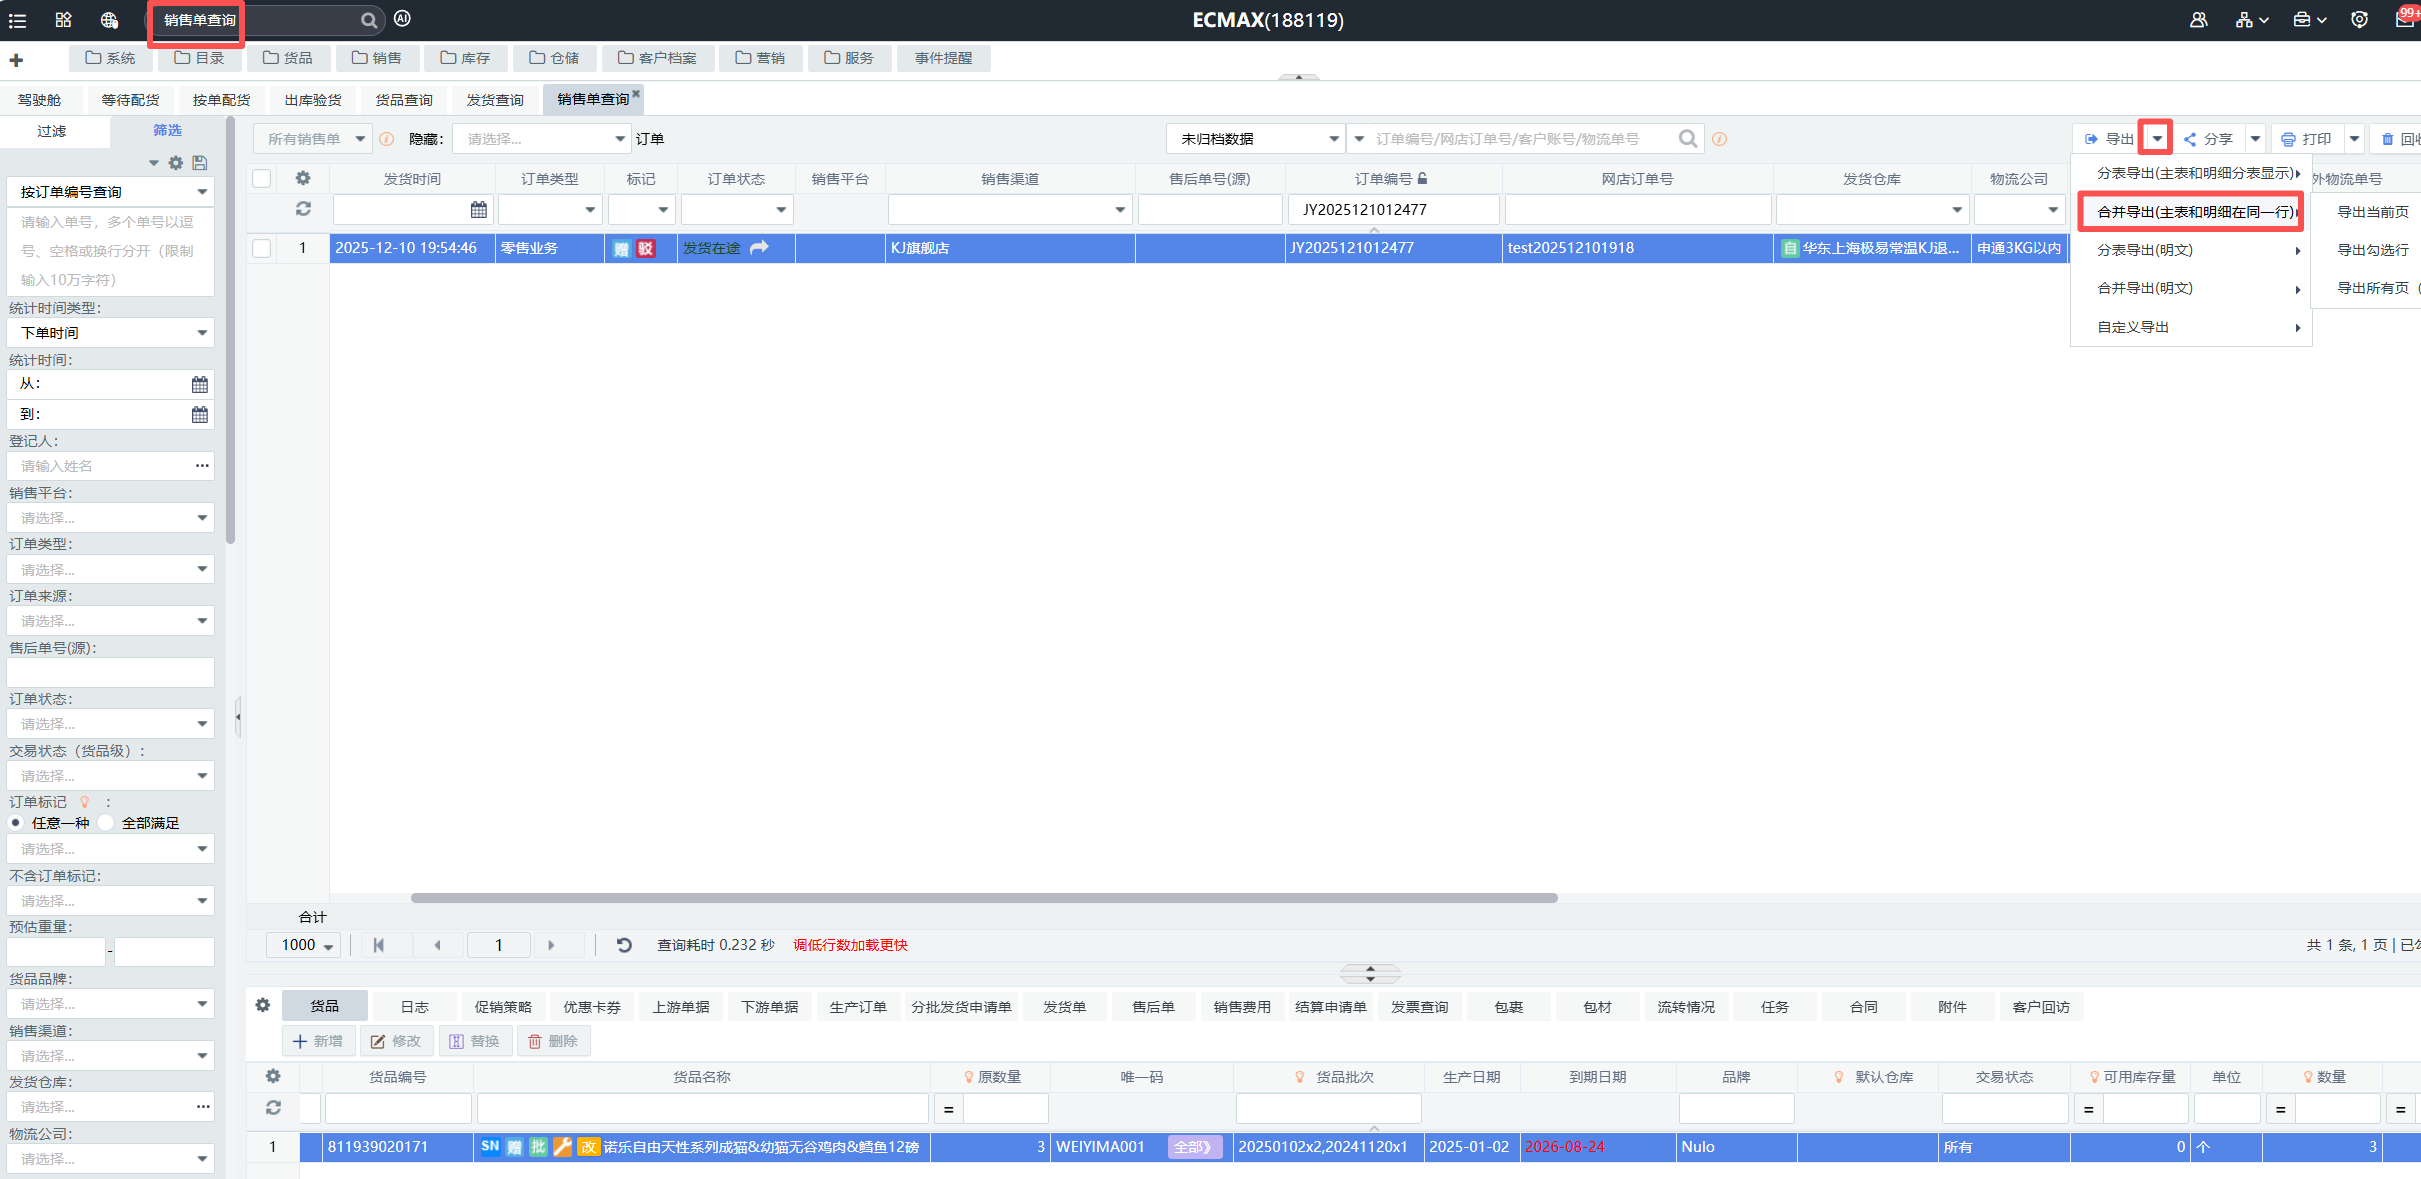Choose 分表导出(明文) menu item
This screenshot has height=1179, width=2421.
click(2191, 250)
